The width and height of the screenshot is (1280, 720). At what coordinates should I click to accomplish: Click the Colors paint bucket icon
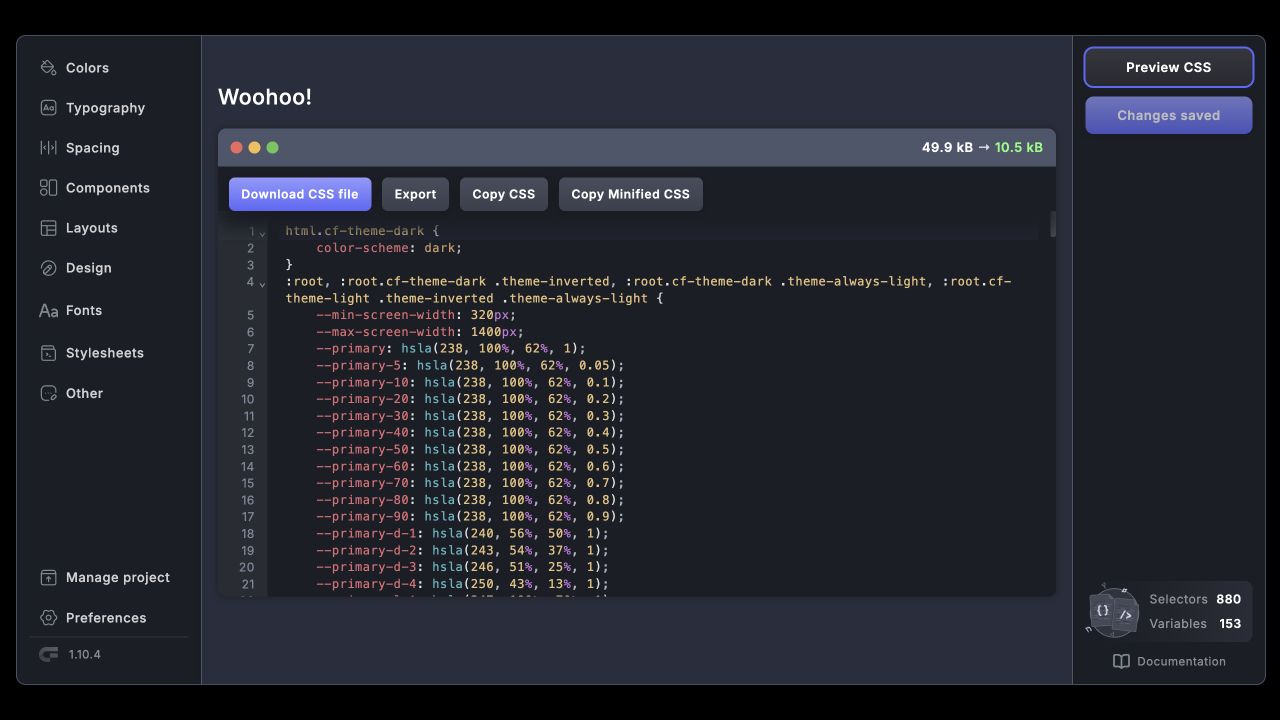point(48,68)
